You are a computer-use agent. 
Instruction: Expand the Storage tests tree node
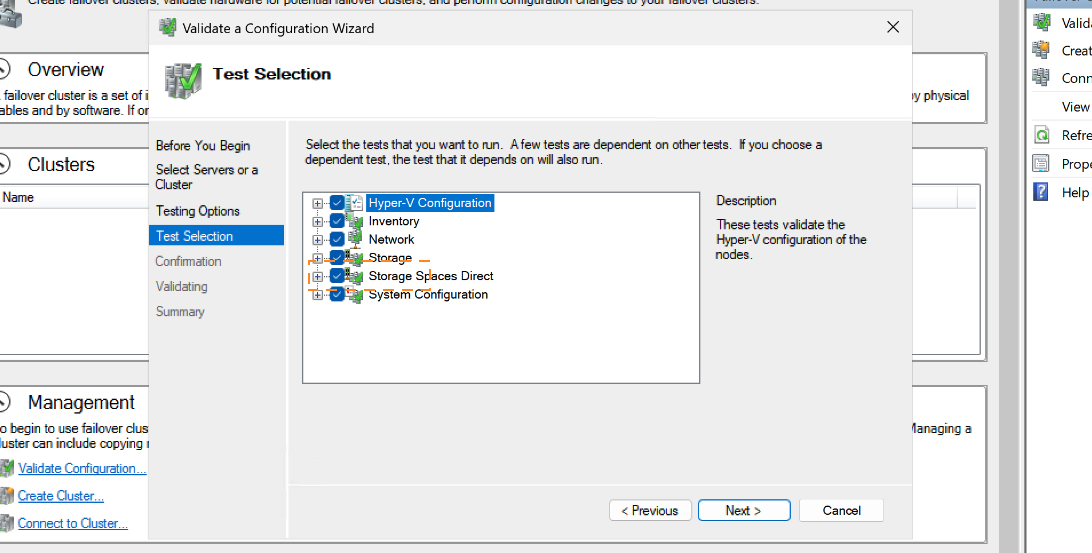click(318, 258)
